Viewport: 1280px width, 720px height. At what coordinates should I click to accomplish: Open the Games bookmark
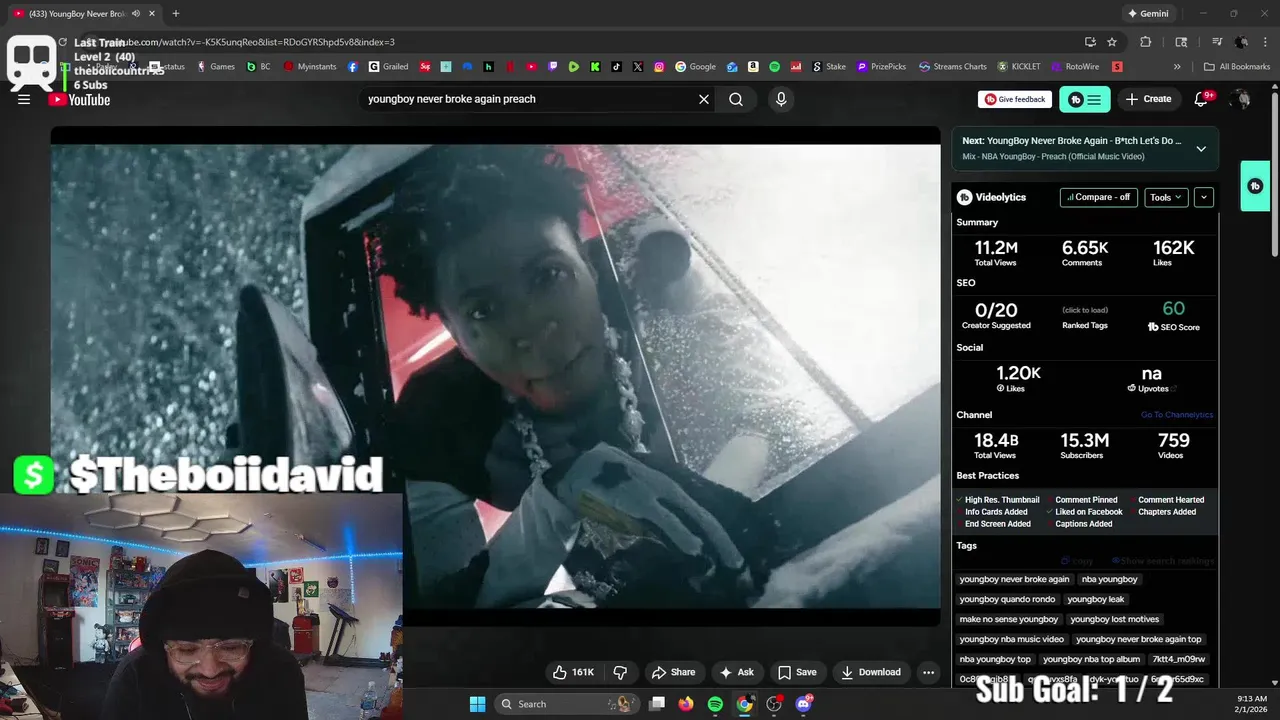(x=216, y=67)
